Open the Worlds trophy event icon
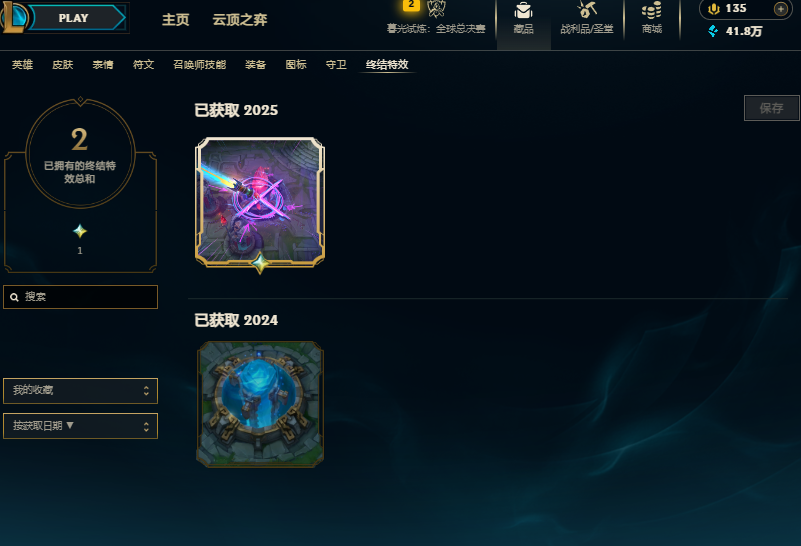Image resolution: width=801 pixels, height=546 pixels. (436, 8)
